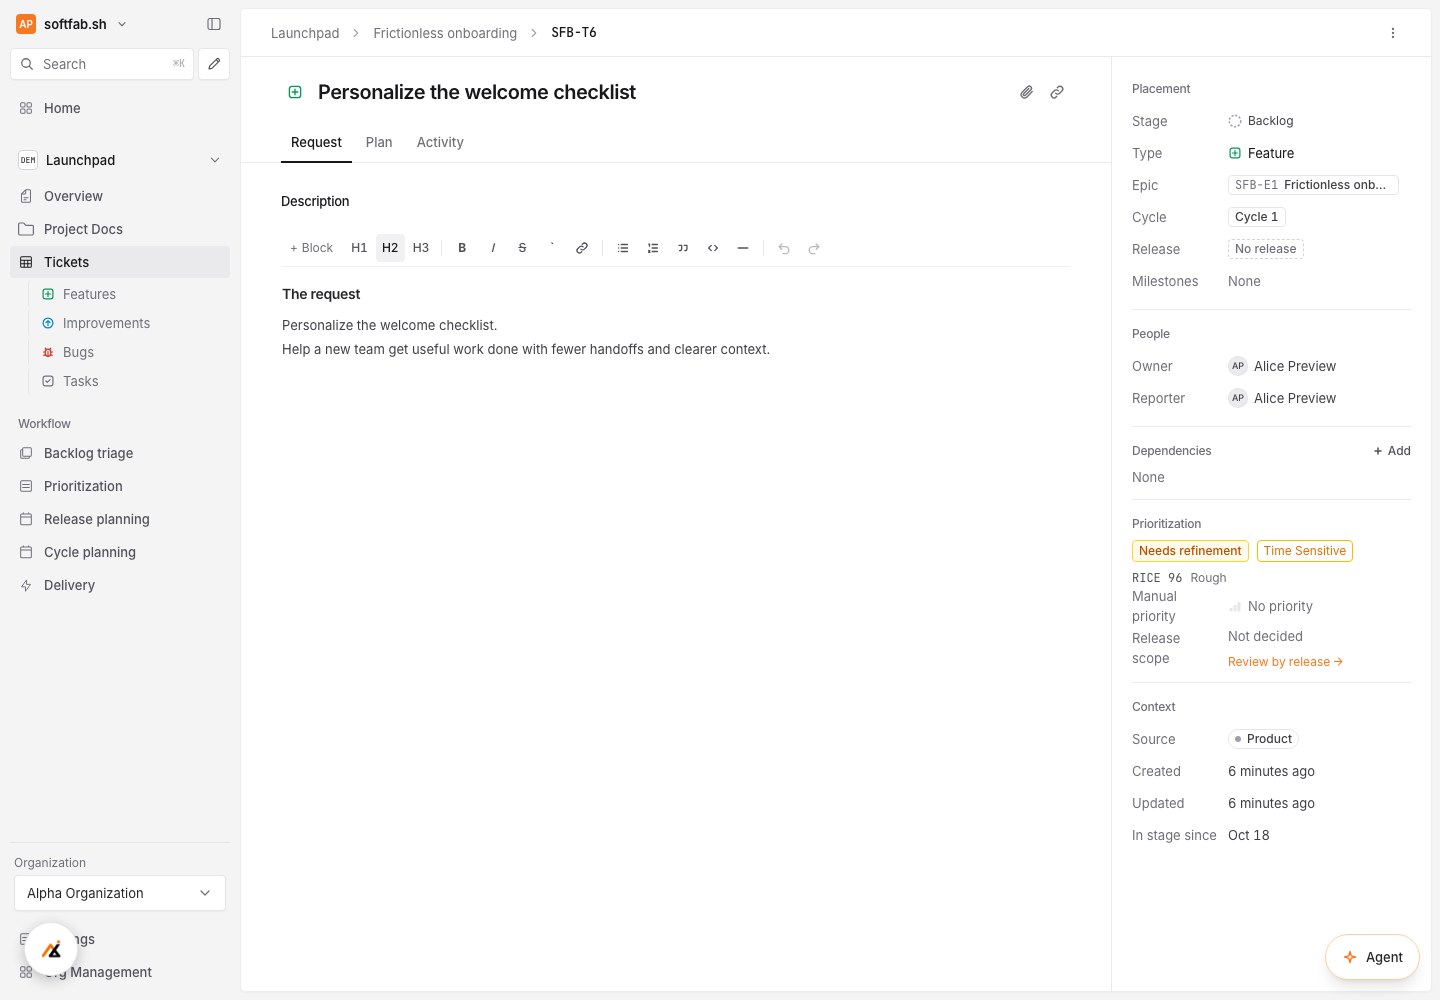Click the + Block button
This screenshot has width=1440, height=1000.
311,248
